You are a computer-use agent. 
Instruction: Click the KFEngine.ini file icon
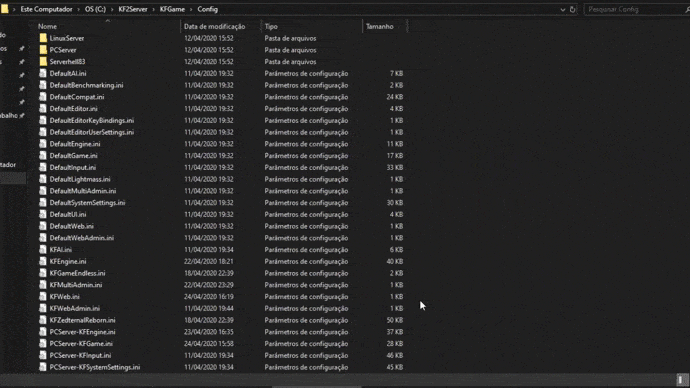(43, 261)
